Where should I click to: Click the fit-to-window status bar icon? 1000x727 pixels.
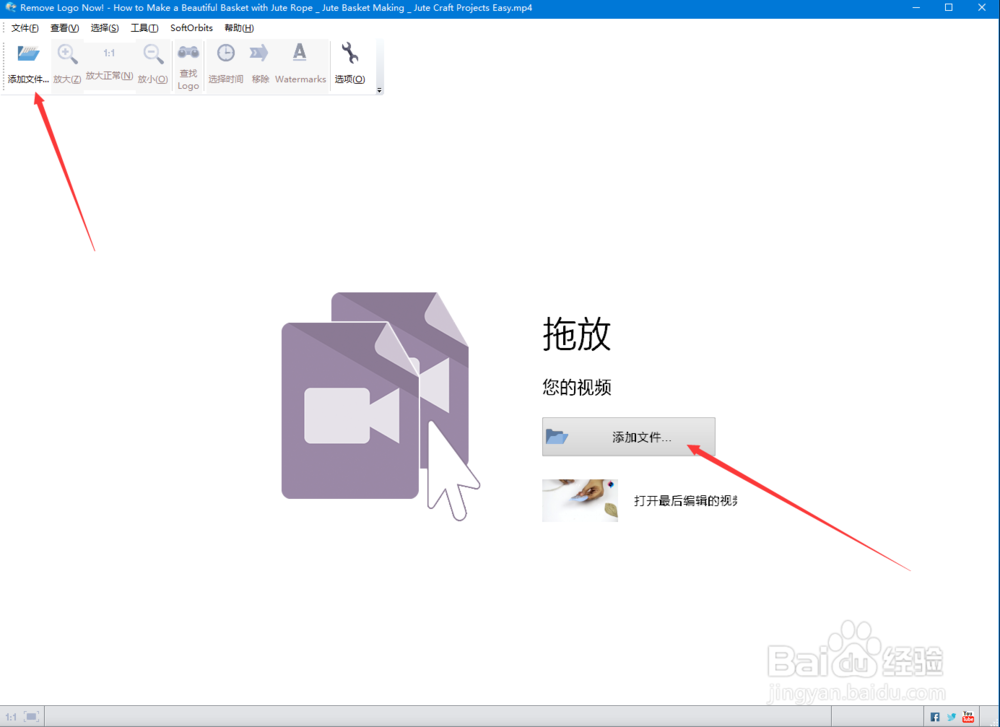click(31, 717)
